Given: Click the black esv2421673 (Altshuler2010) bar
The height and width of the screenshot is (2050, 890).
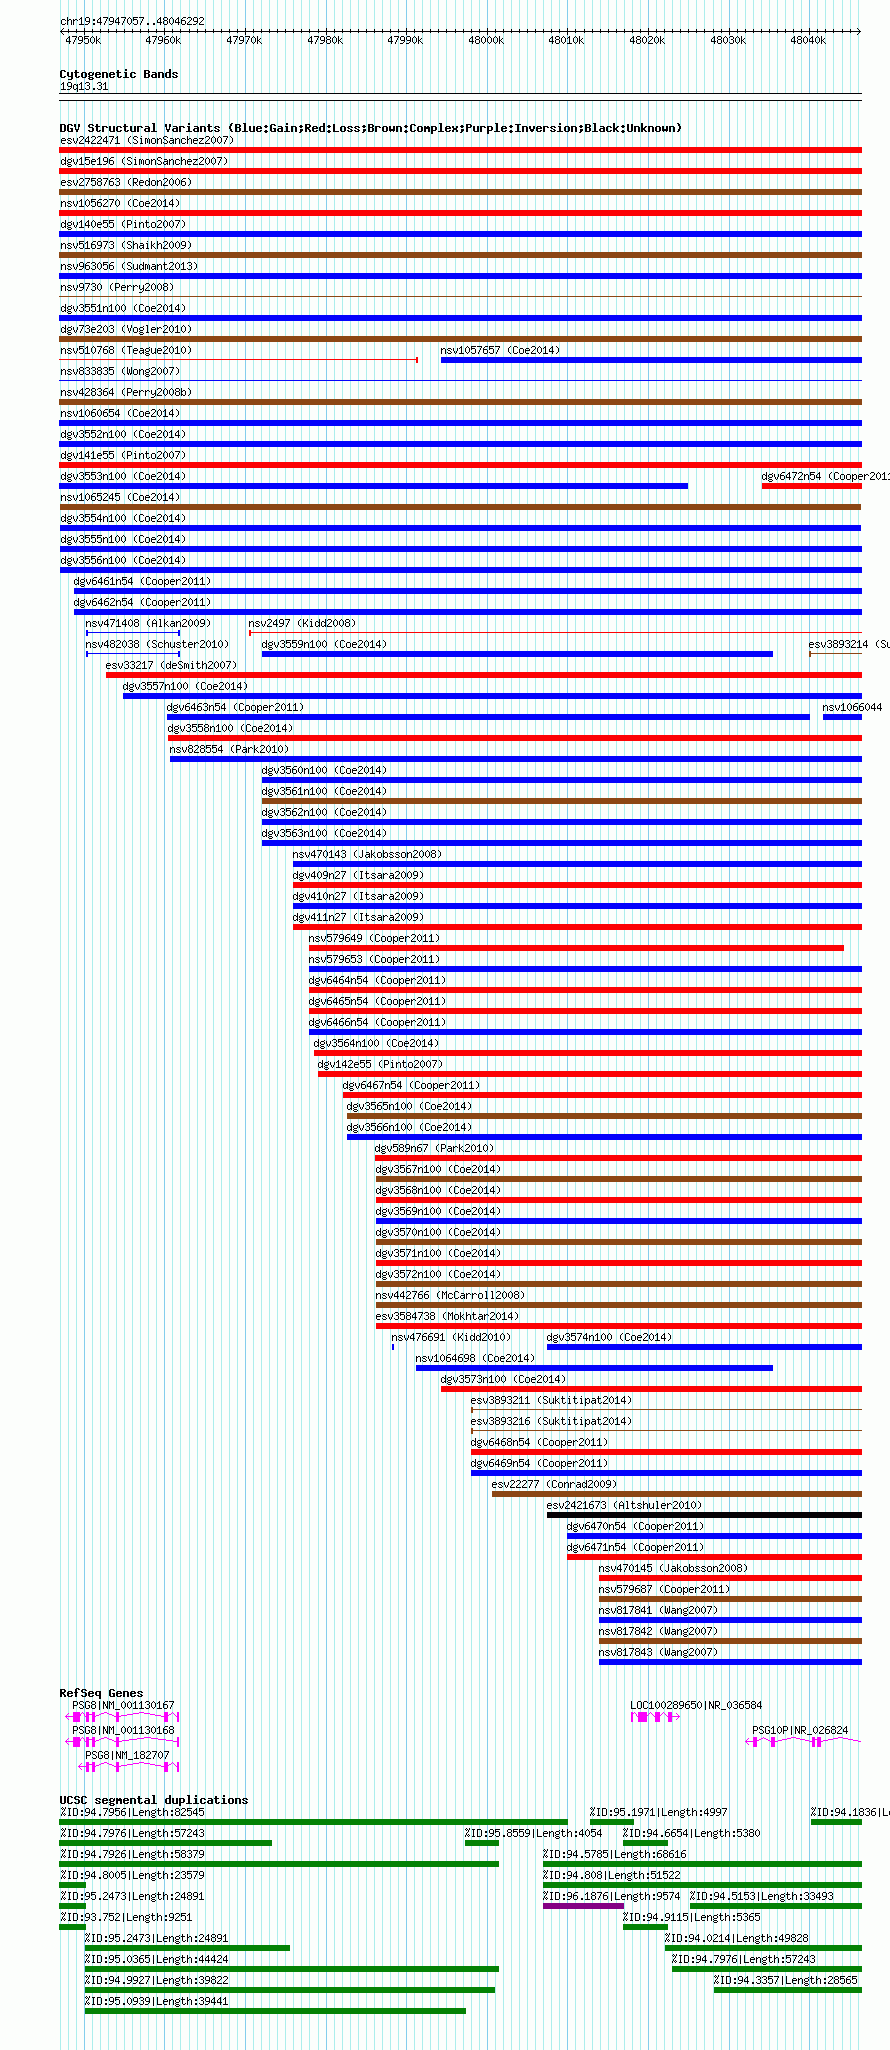Looking at the screenshot, I should click(704, 1515).
